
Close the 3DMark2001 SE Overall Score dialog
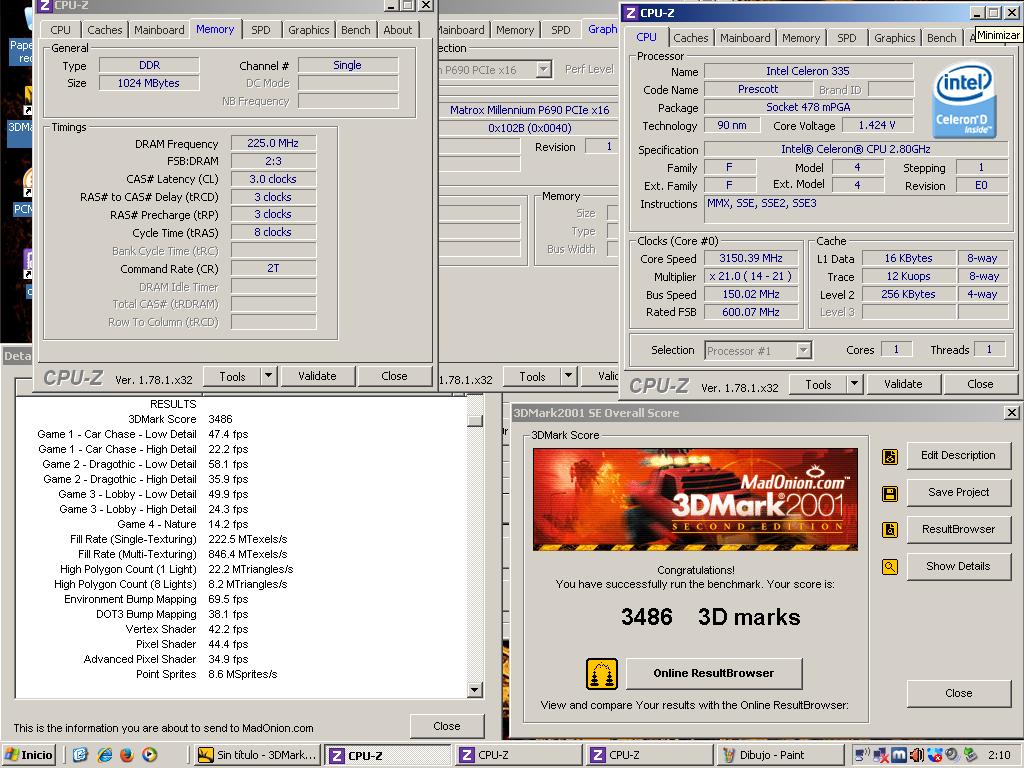pyautogui.click(x=1012, y=413)
